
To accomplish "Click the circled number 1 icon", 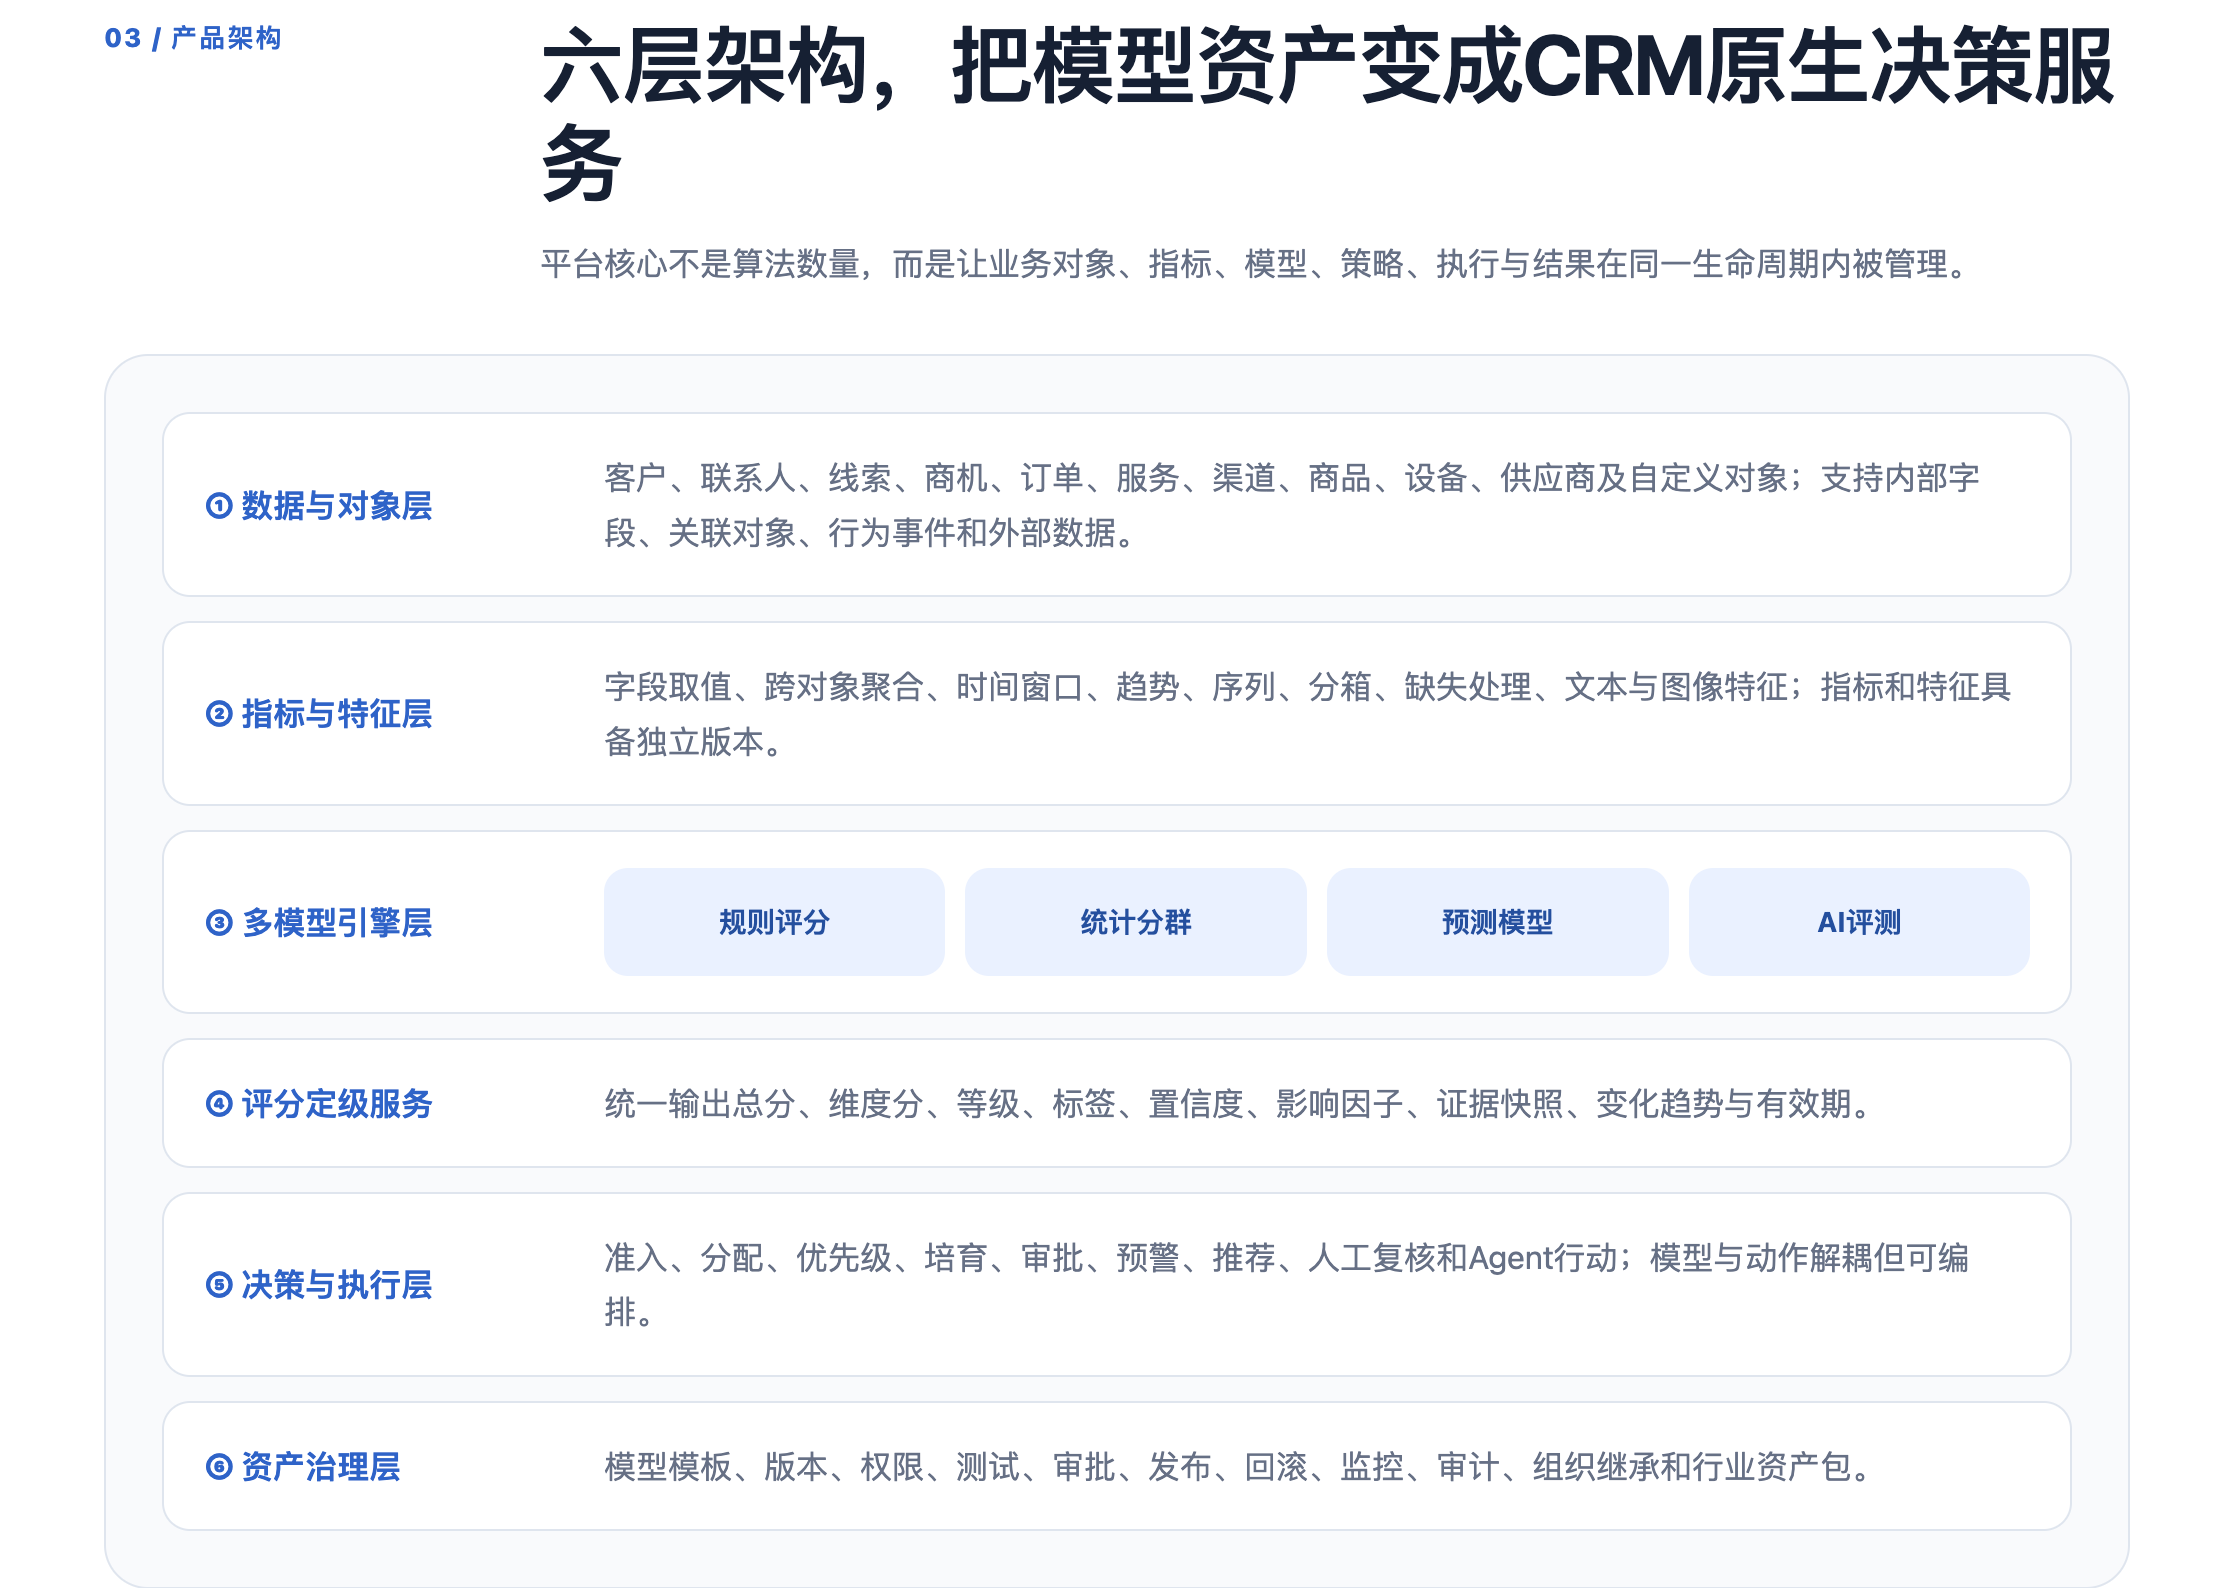I will tap(219, 506).
